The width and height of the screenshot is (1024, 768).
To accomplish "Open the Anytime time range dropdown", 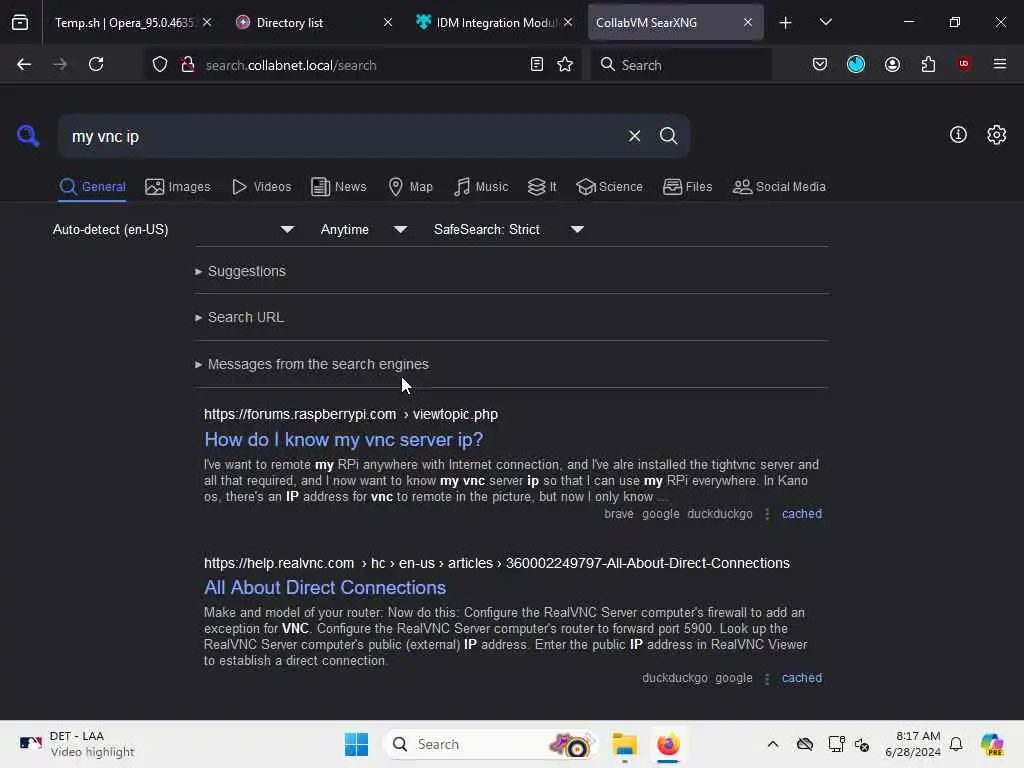I will (364, 229).
